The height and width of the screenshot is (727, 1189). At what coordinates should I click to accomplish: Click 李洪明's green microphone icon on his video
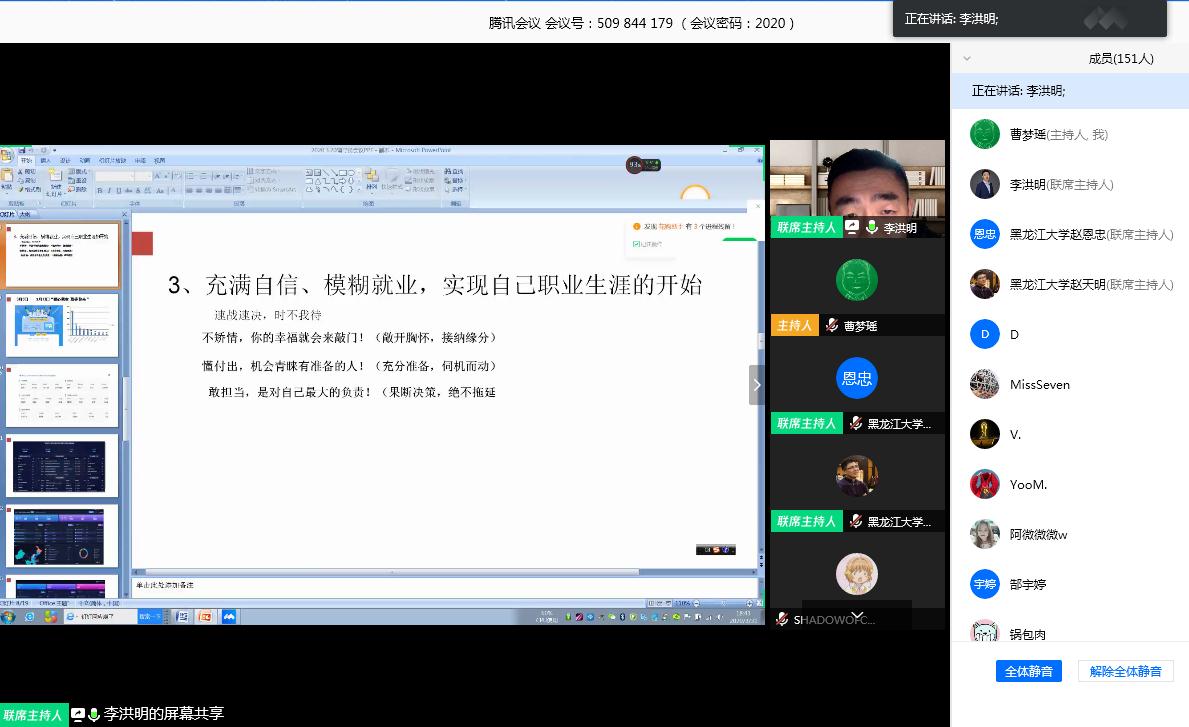coord(872,228)
